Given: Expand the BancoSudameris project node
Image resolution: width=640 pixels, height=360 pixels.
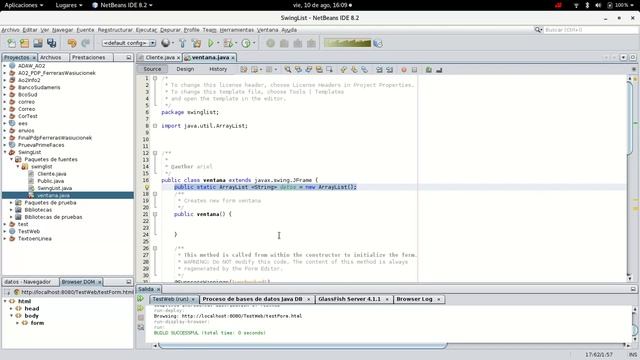Looking at the screenshot, I should pyautogui.click(x=5, y=87).
